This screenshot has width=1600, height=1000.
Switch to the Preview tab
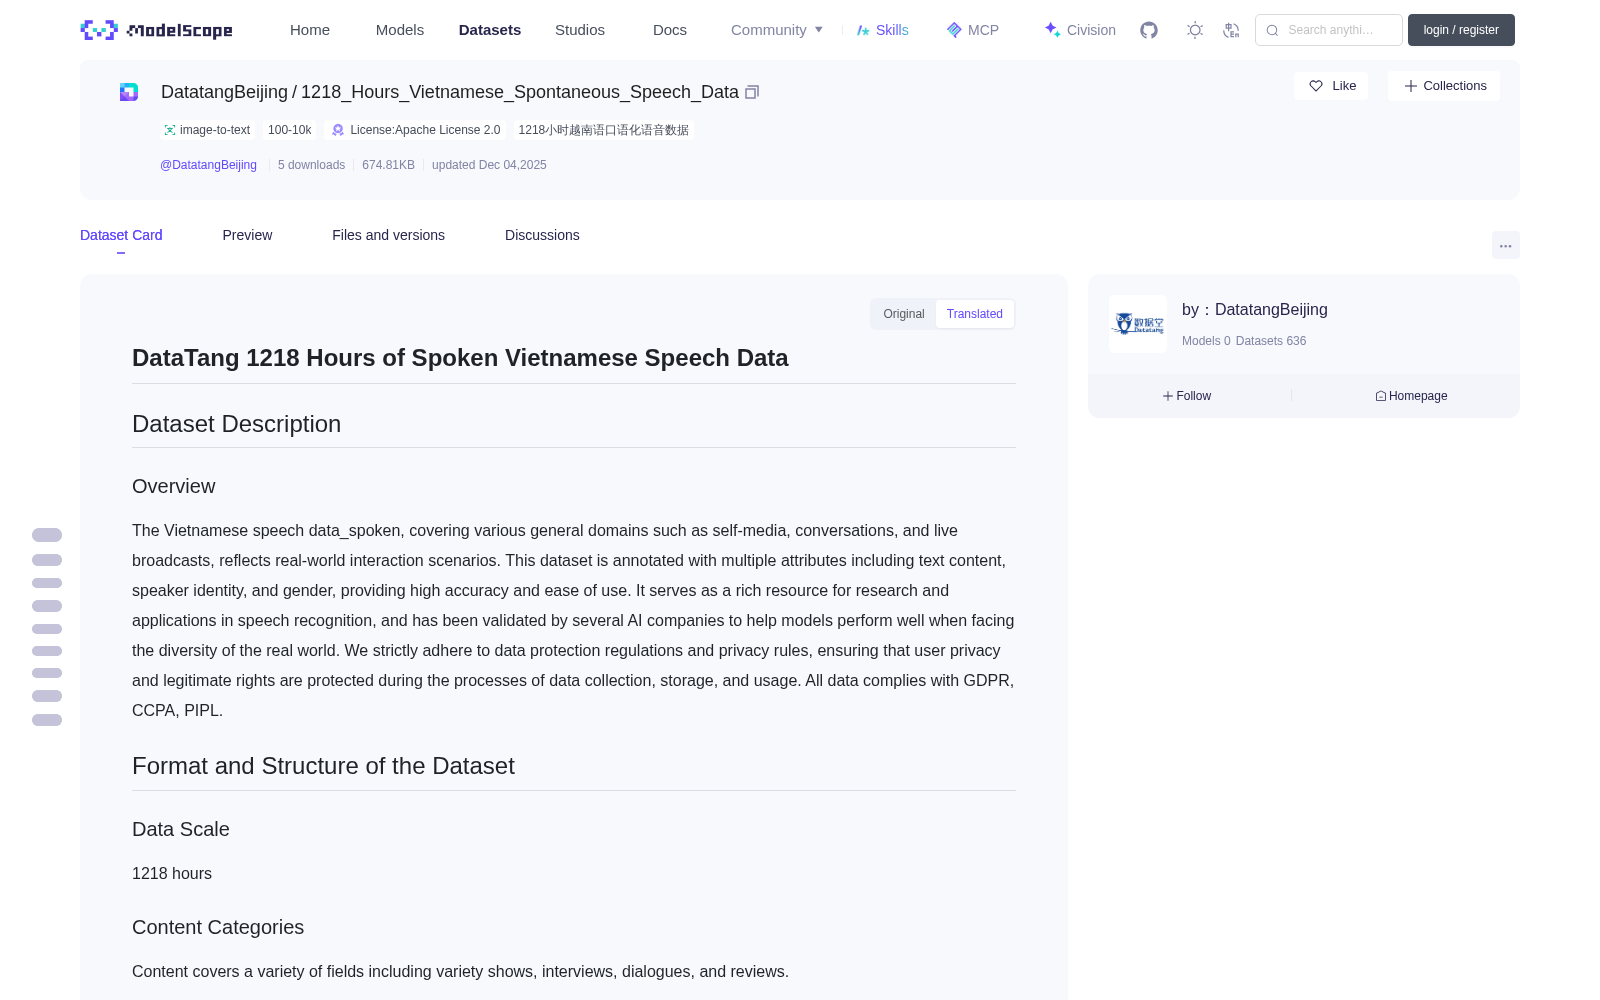pyautogui.click(x=247, y=235)
